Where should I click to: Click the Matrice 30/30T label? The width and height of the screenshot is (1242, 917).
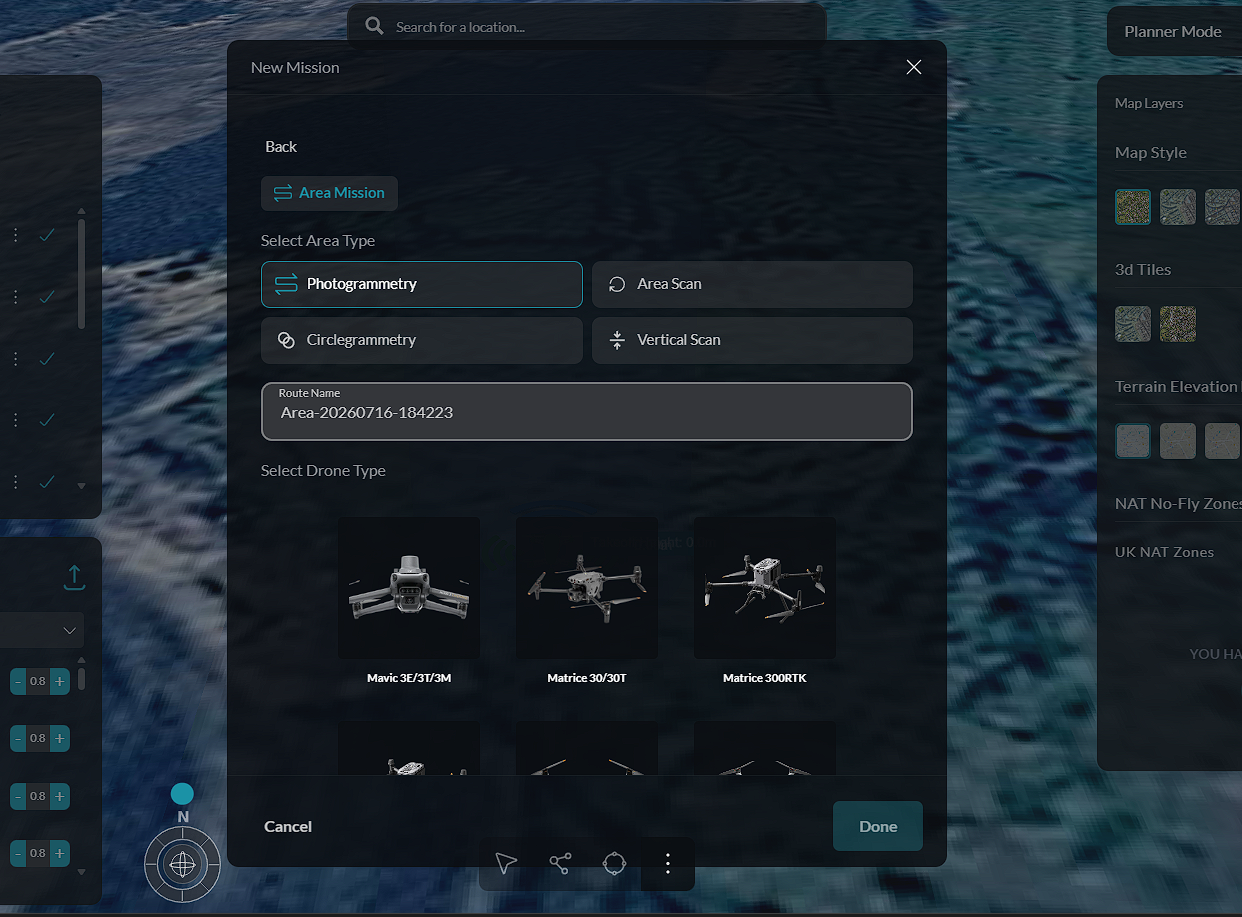[587, 678]
